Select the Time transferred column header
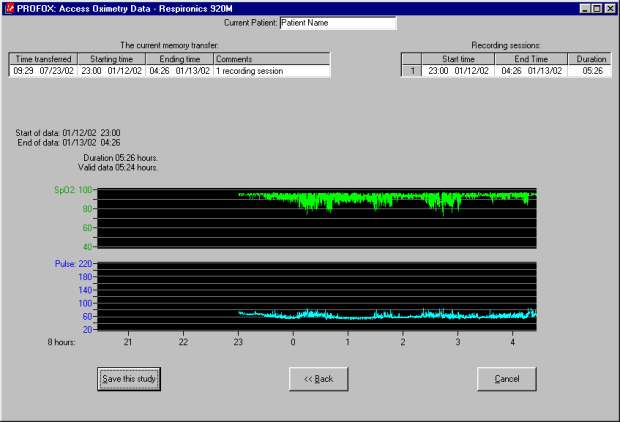The height and width of the screenshot is (422, 620). click(43, 59)
